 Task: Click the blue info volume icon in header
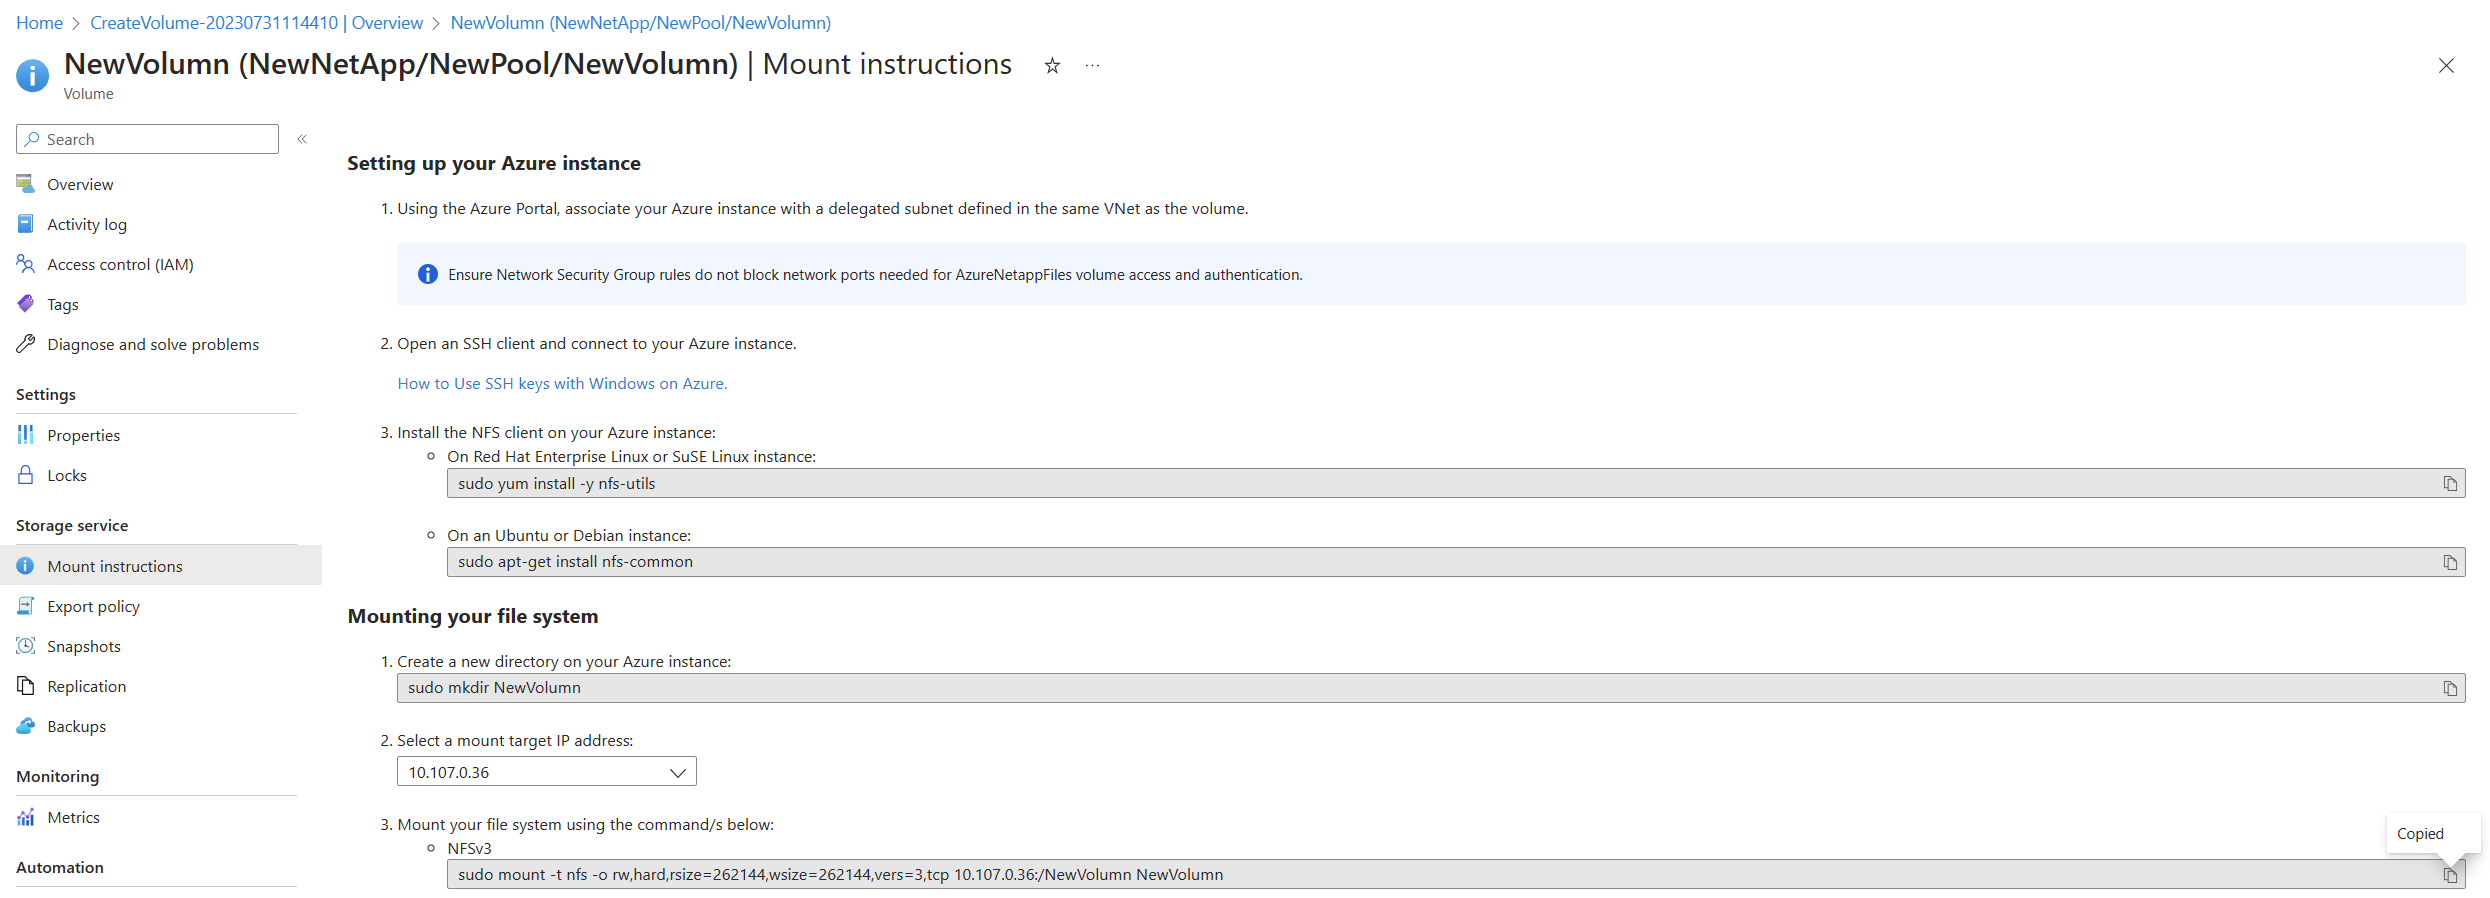pos(32,75)
